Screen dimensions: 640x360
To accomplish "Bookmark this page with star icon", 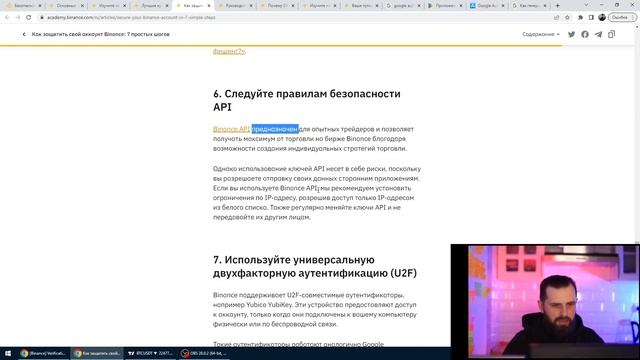I will pyautogui.click(x=567, y=18).
